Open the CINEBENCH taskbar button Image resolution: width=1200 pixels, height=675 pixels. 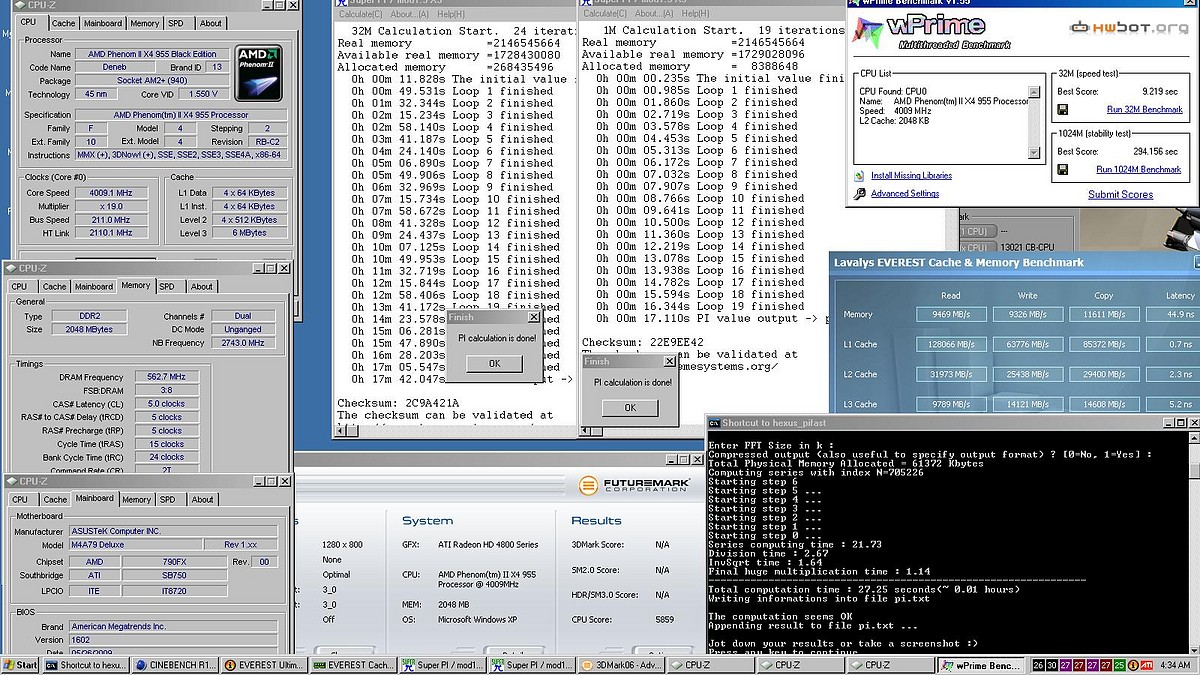[x=176, y=665]
